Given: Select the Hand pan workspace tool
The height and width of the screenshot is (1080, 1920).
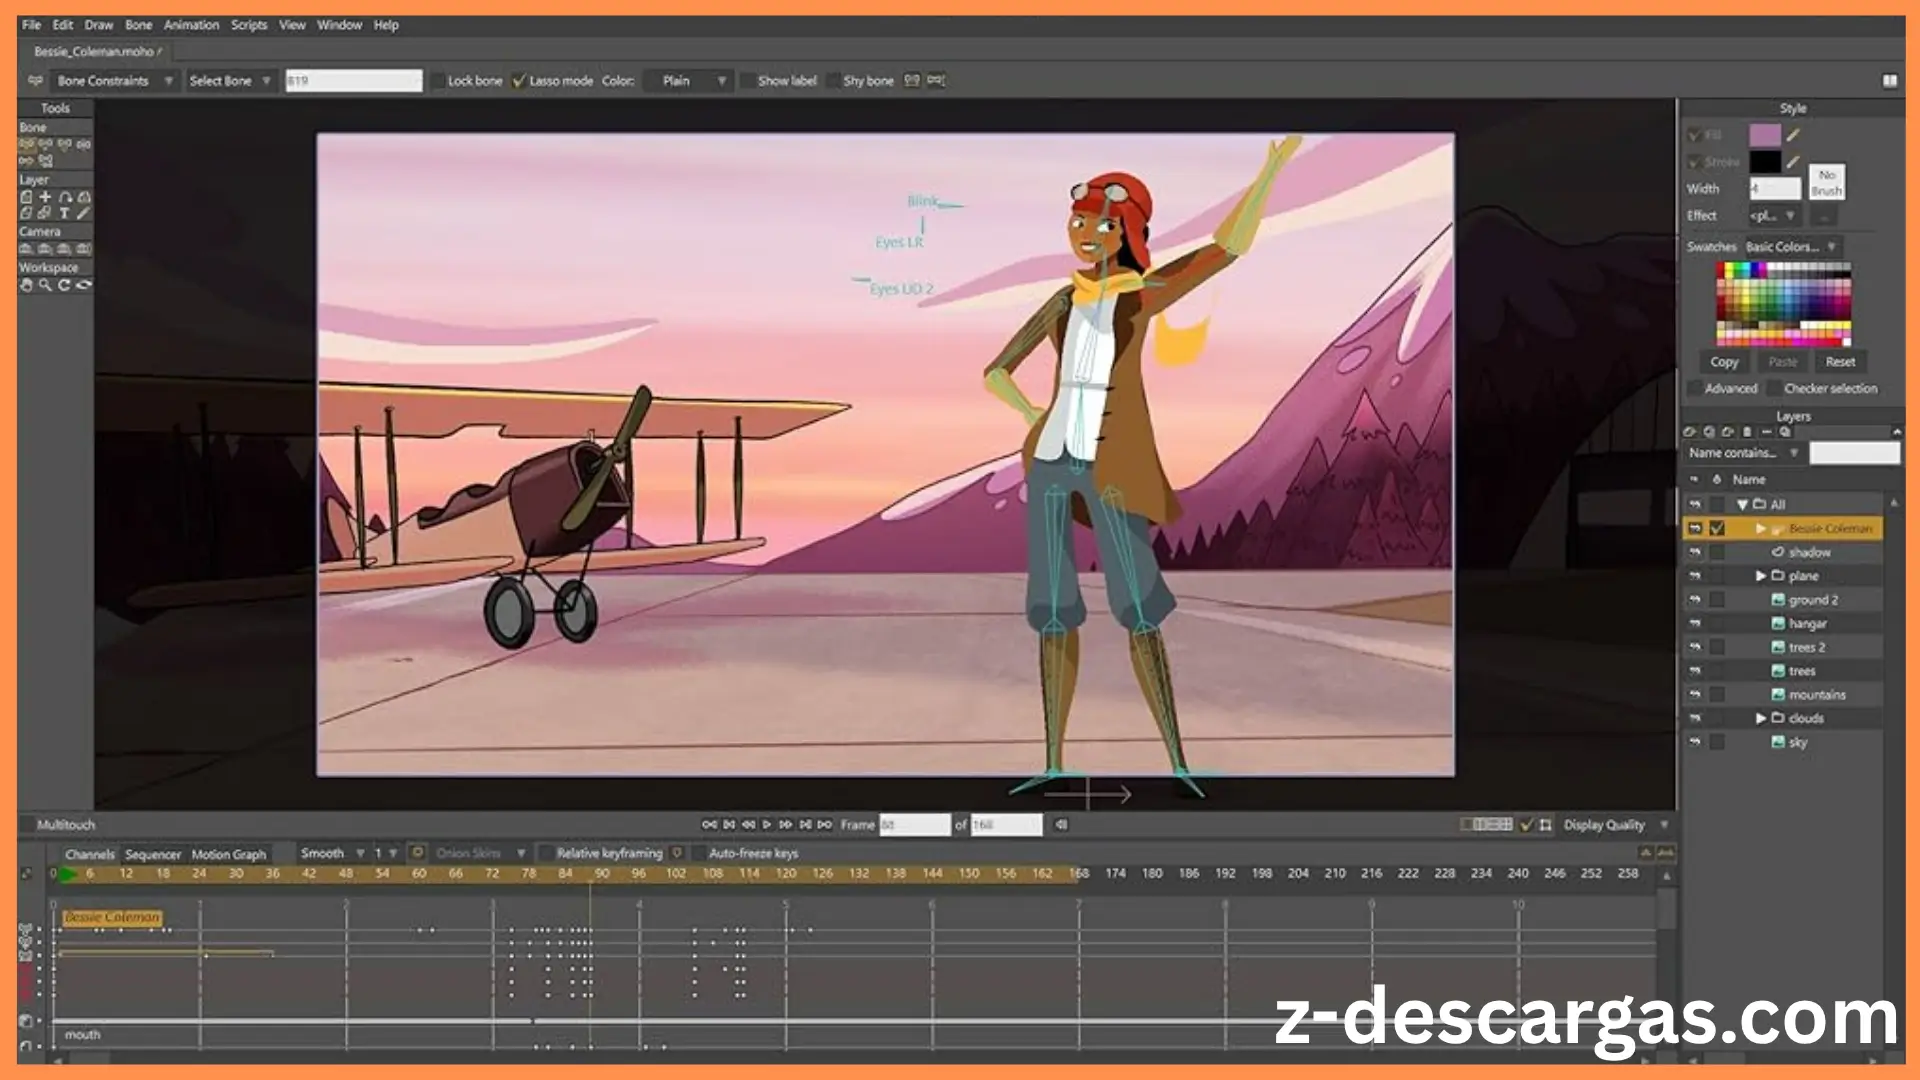Looking at the screenshot, I should pyautogui.click(x=26, y=285).
